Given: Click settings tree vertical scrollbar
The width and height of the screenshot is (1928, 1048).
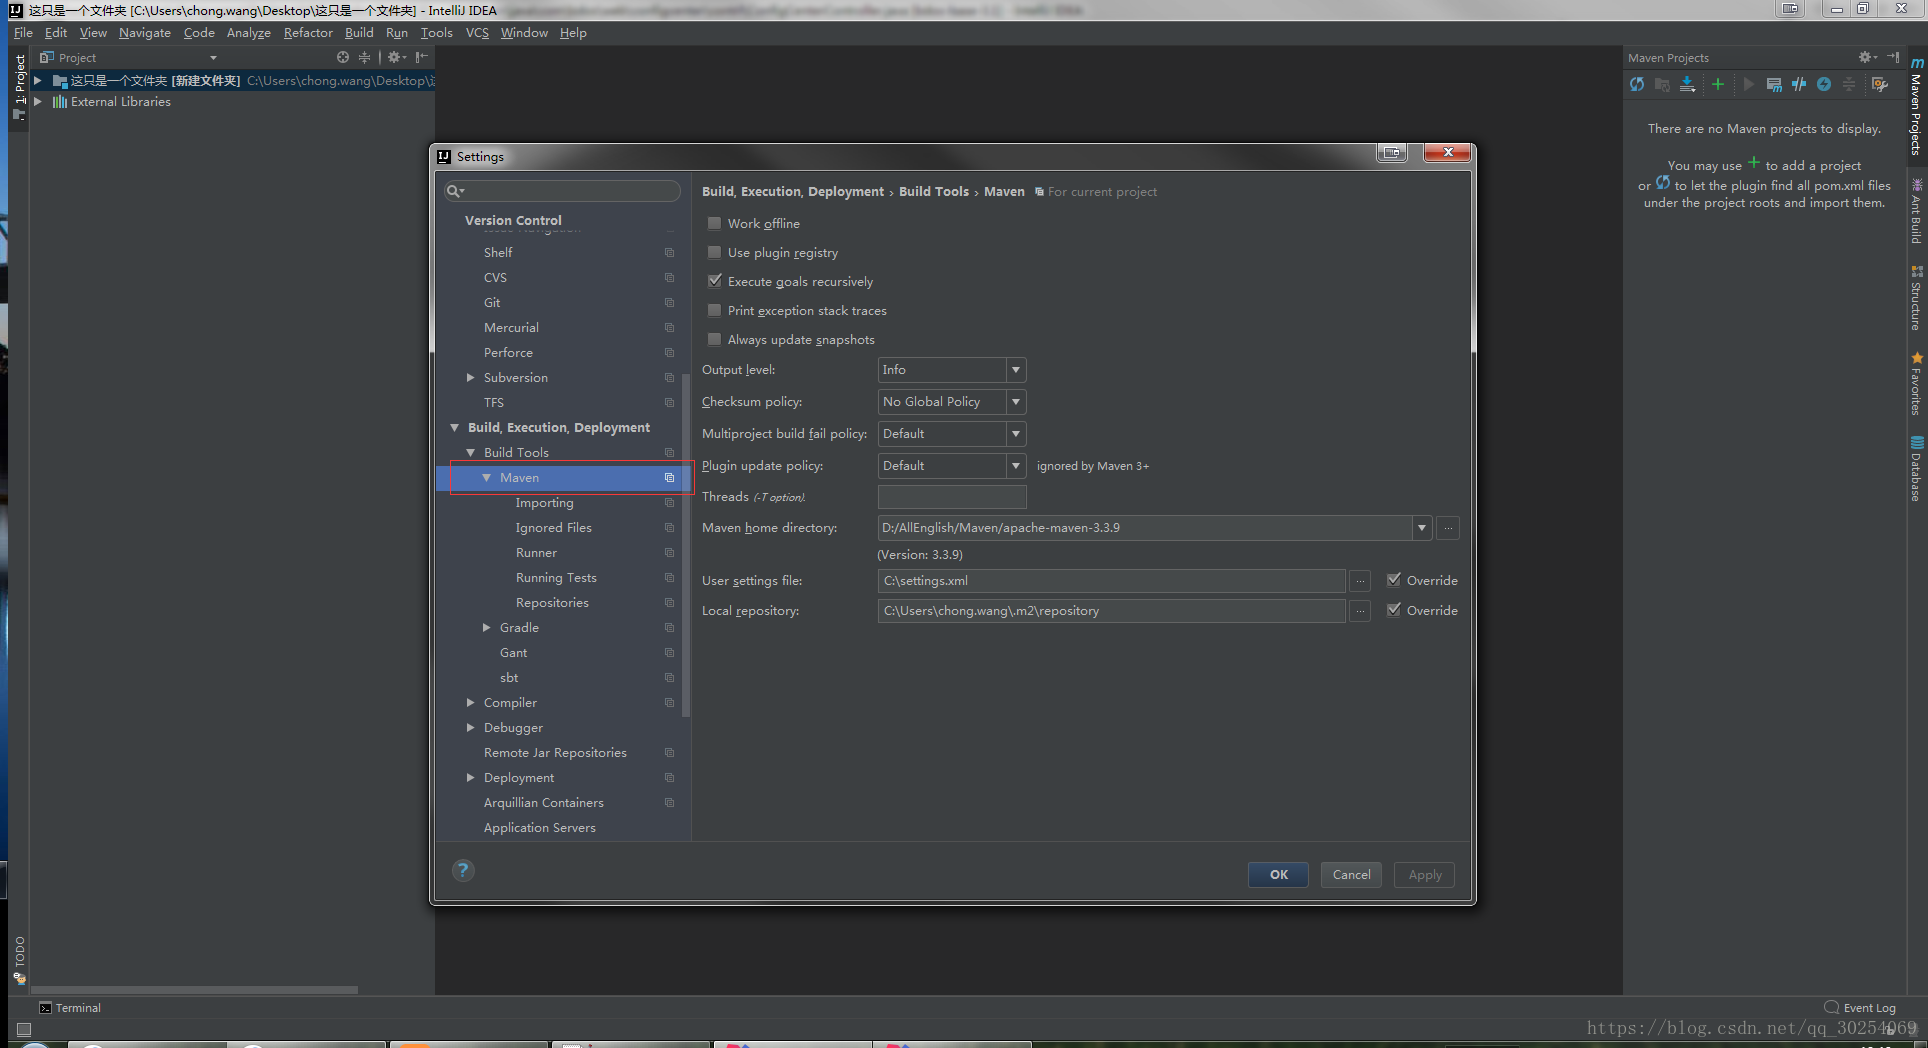Looking at the screenshot, I should tap(686, 545).
